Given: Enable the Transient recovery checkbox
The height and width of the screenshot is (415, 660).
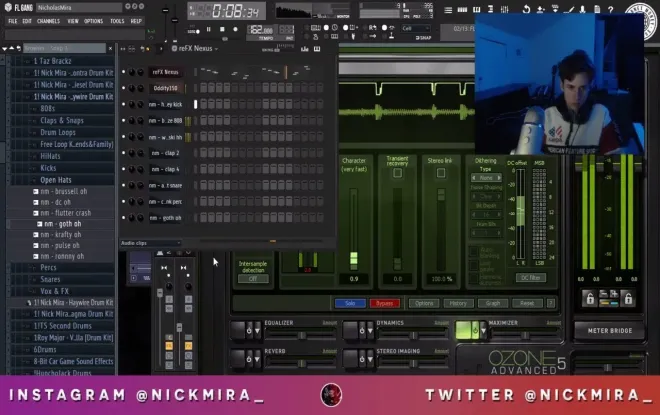Looking at the screenshot, I should [x=397, y=173].
